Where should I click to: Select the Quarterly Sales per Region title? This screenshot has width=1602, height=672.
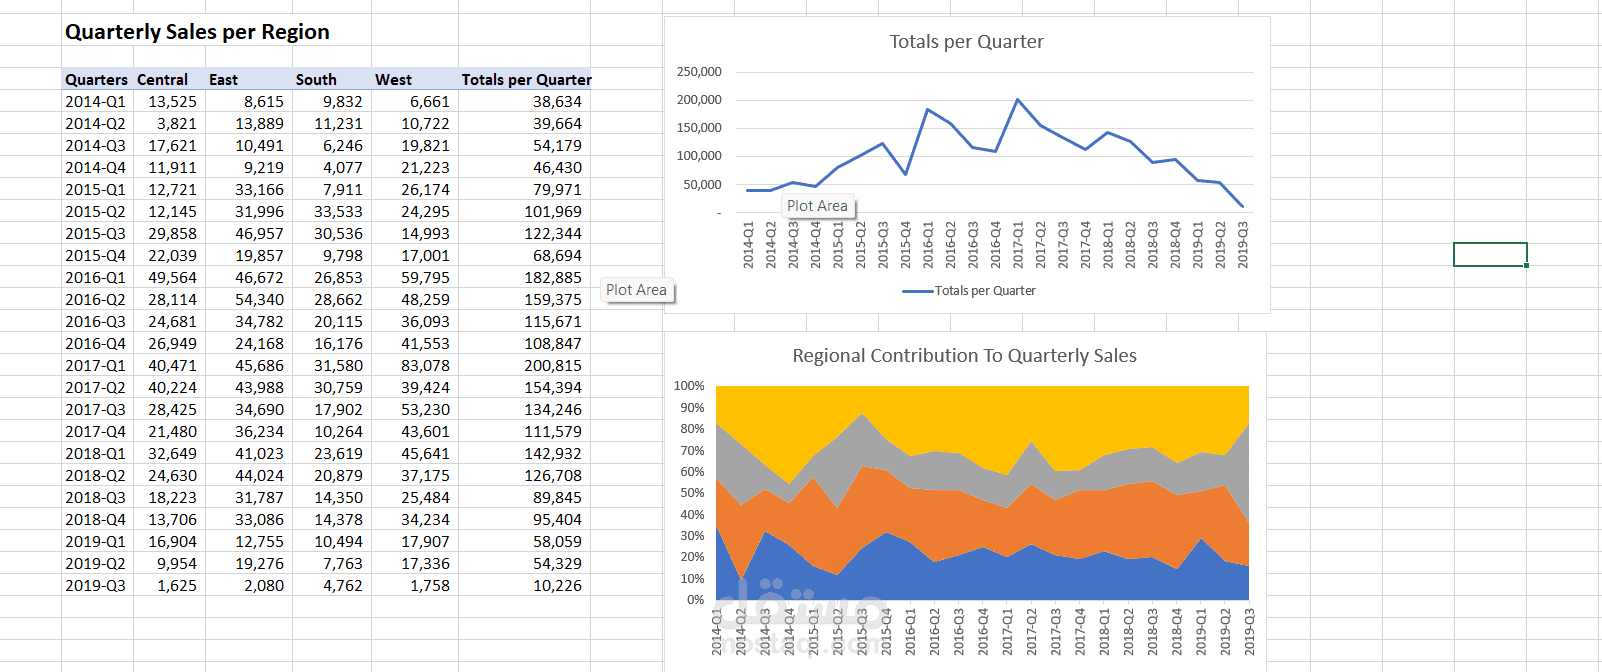[x=197, y=32]
